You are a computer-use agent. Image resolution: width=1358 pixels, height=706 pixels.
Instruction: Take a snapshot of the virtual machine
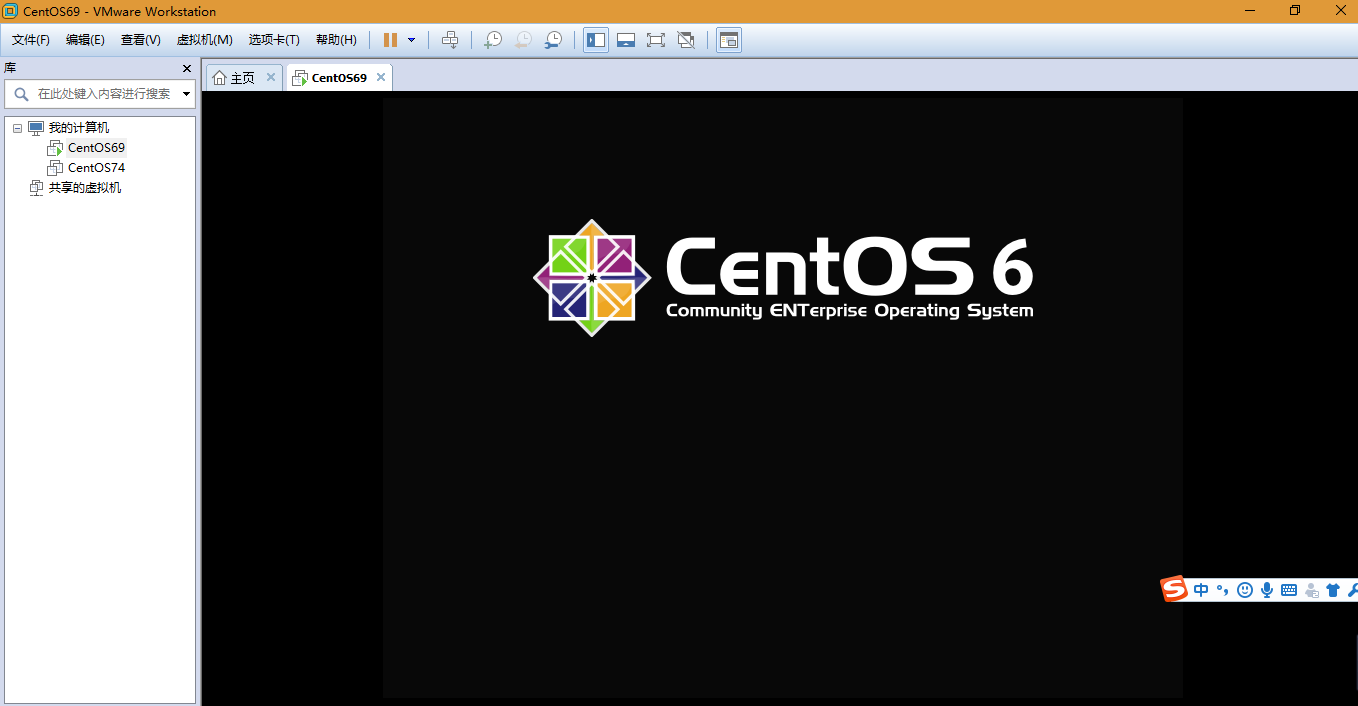493,40
